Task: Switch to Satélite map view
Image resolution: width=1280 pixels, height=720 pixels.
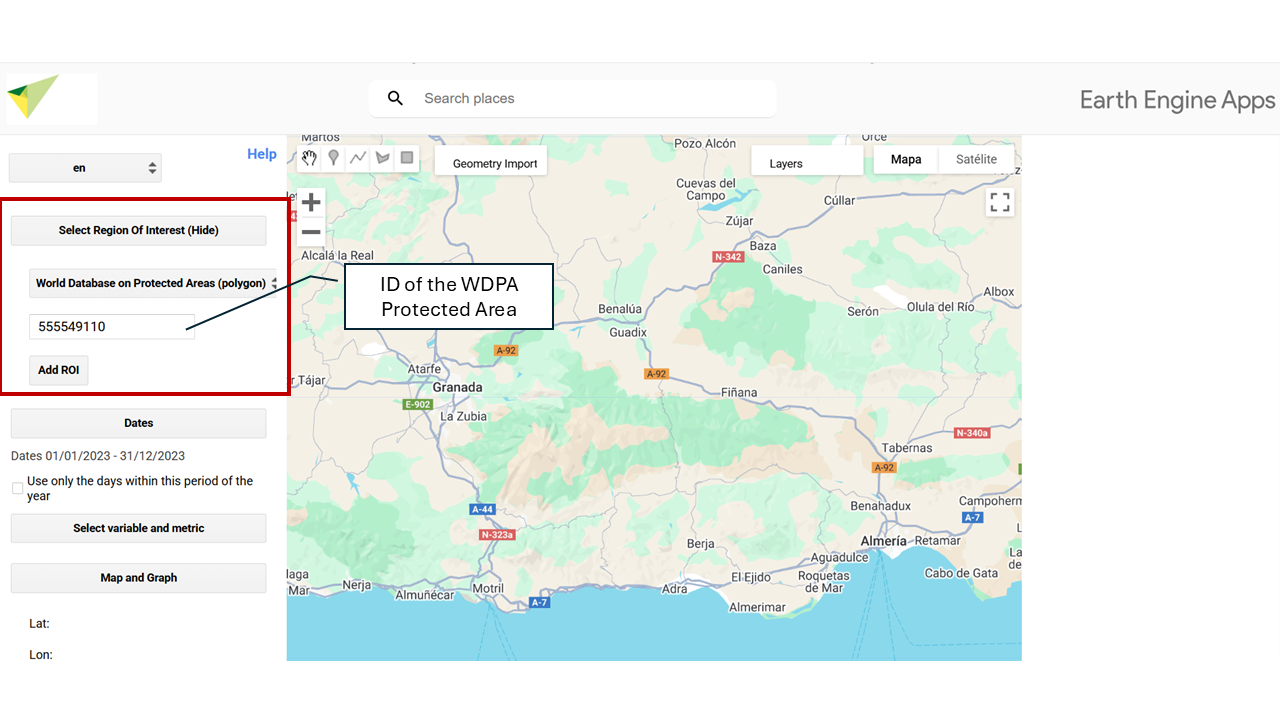Action: (x=976, y=160)
